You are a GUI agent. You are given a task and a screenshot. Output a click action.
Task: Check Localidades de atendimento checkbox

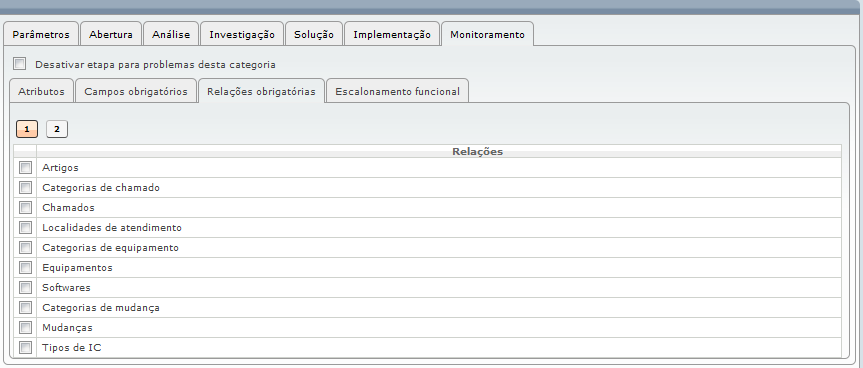[x=25, y=227]
